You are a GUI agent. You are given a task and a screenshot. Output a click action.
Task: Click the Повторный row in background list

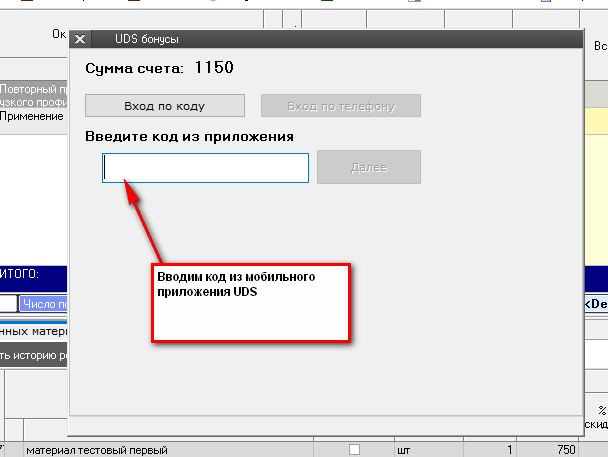pyautogui.click(x=33, y=95)
